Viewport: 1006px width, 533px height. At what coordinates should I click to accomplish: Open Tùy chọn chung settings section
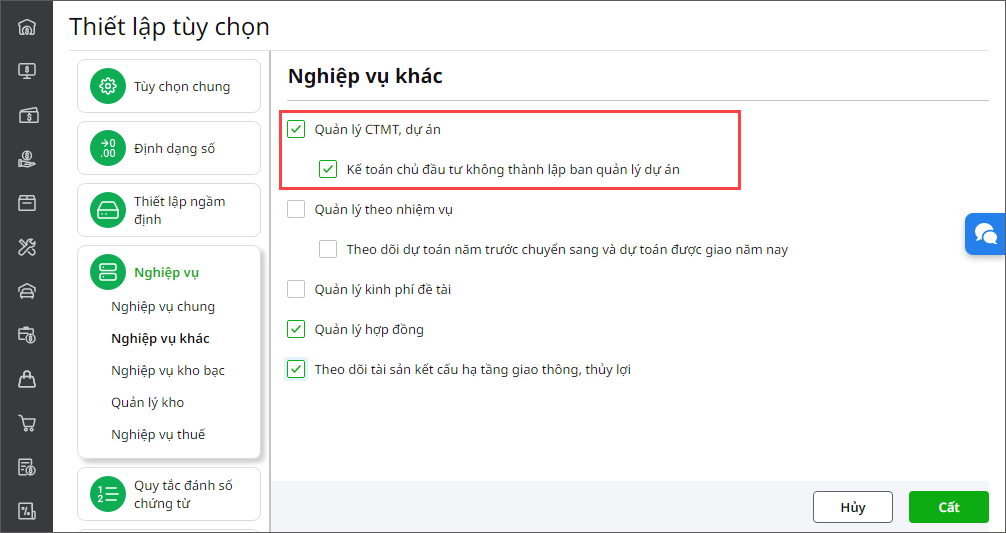pos(169,86)
